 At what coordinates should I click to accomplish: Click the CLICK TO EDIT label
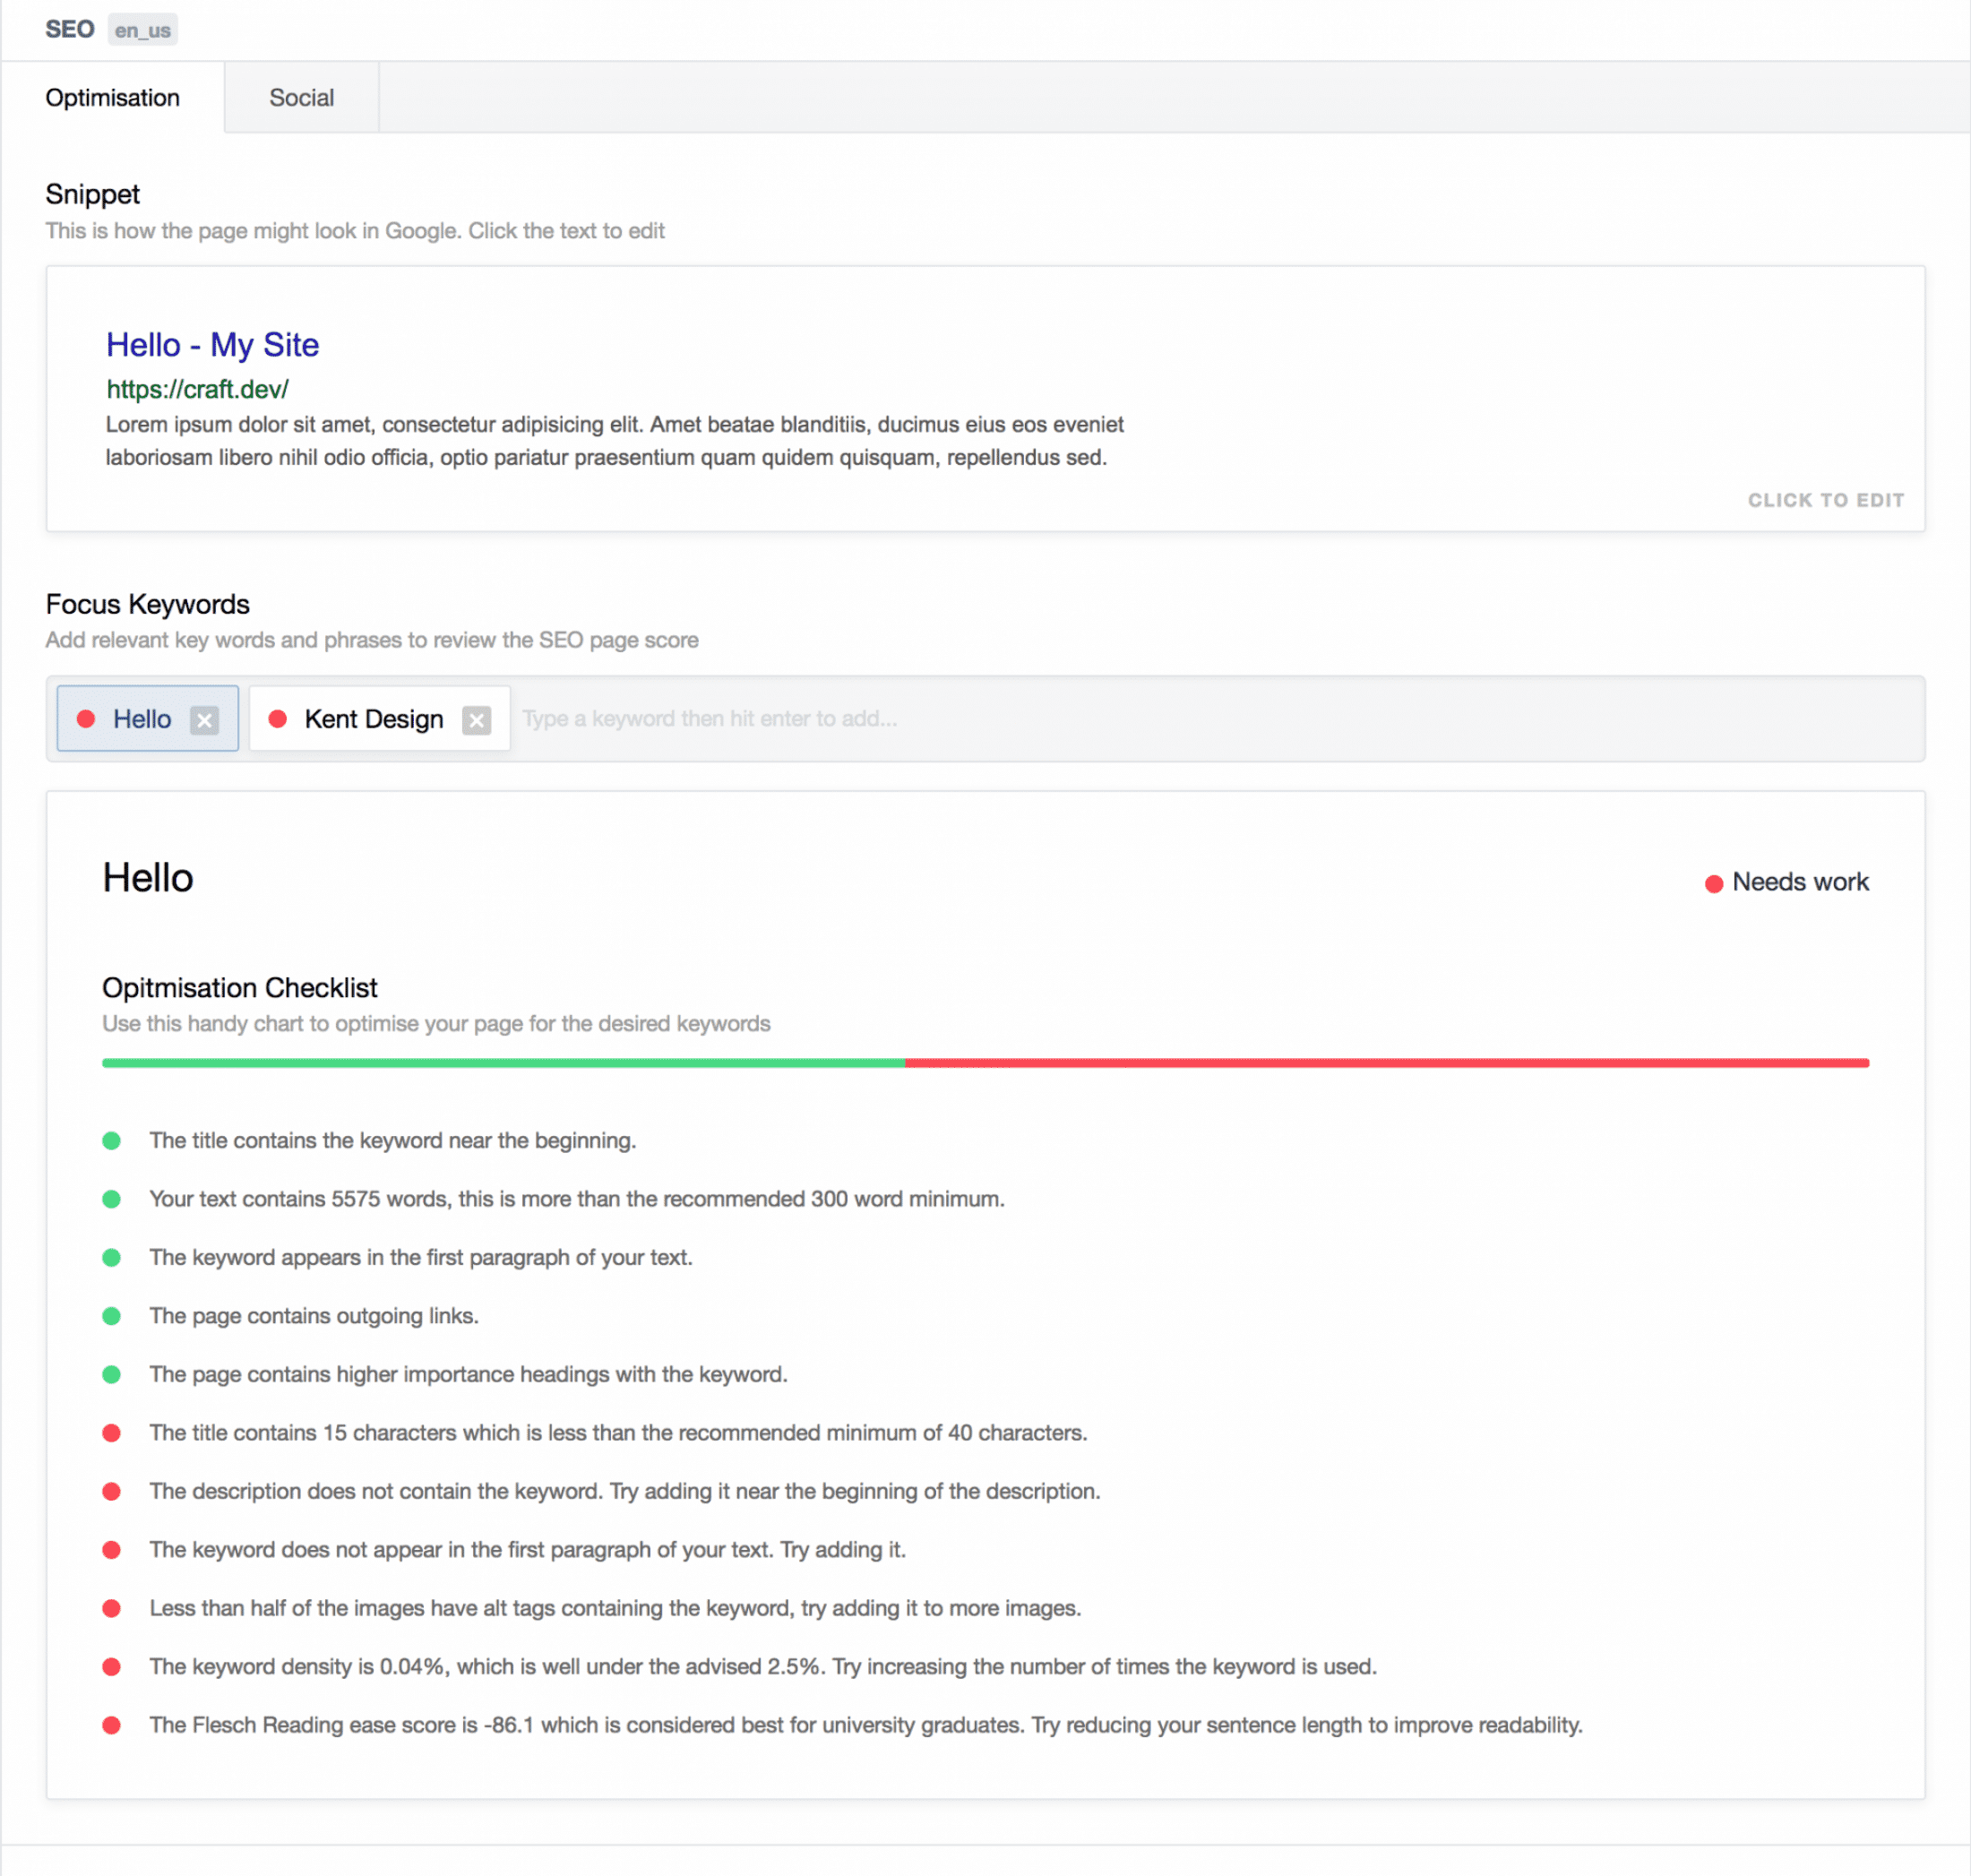(x=1825, y=500)
